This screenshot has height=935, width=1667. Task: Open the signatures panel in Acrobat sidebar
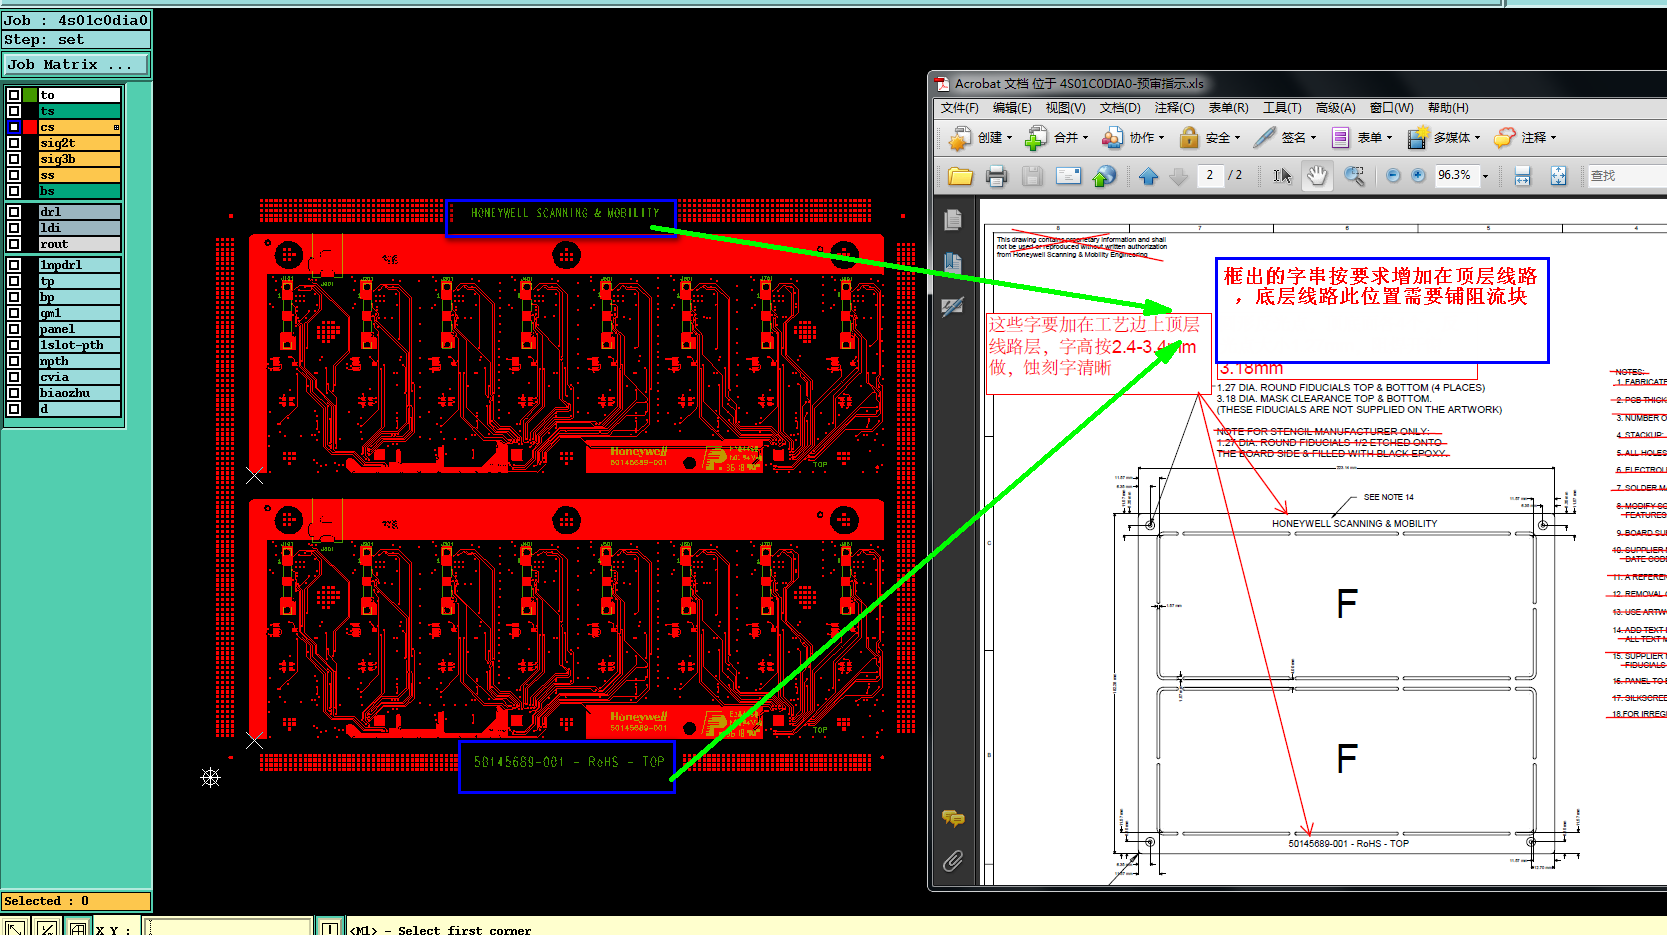coord(952,307)
